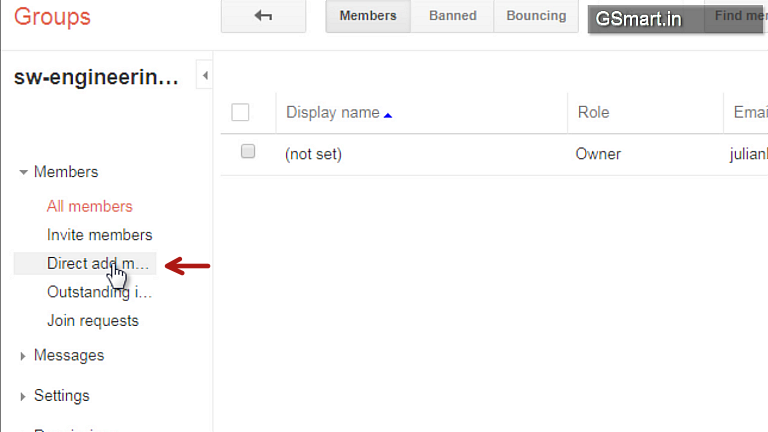The width and height of the screenshot is (768, 432).
Task: Open the sw-engineering group title
Action: (x=96, y=77)
